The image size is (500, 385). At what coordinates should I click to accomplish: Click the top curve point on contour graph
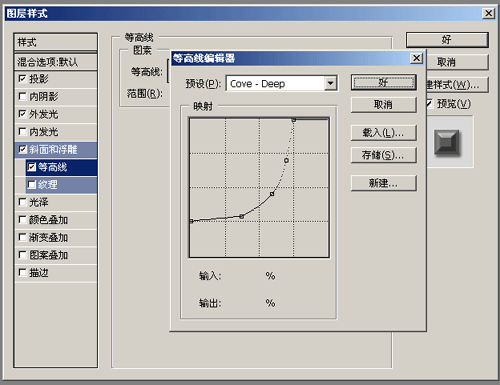(x=294, y=120)
